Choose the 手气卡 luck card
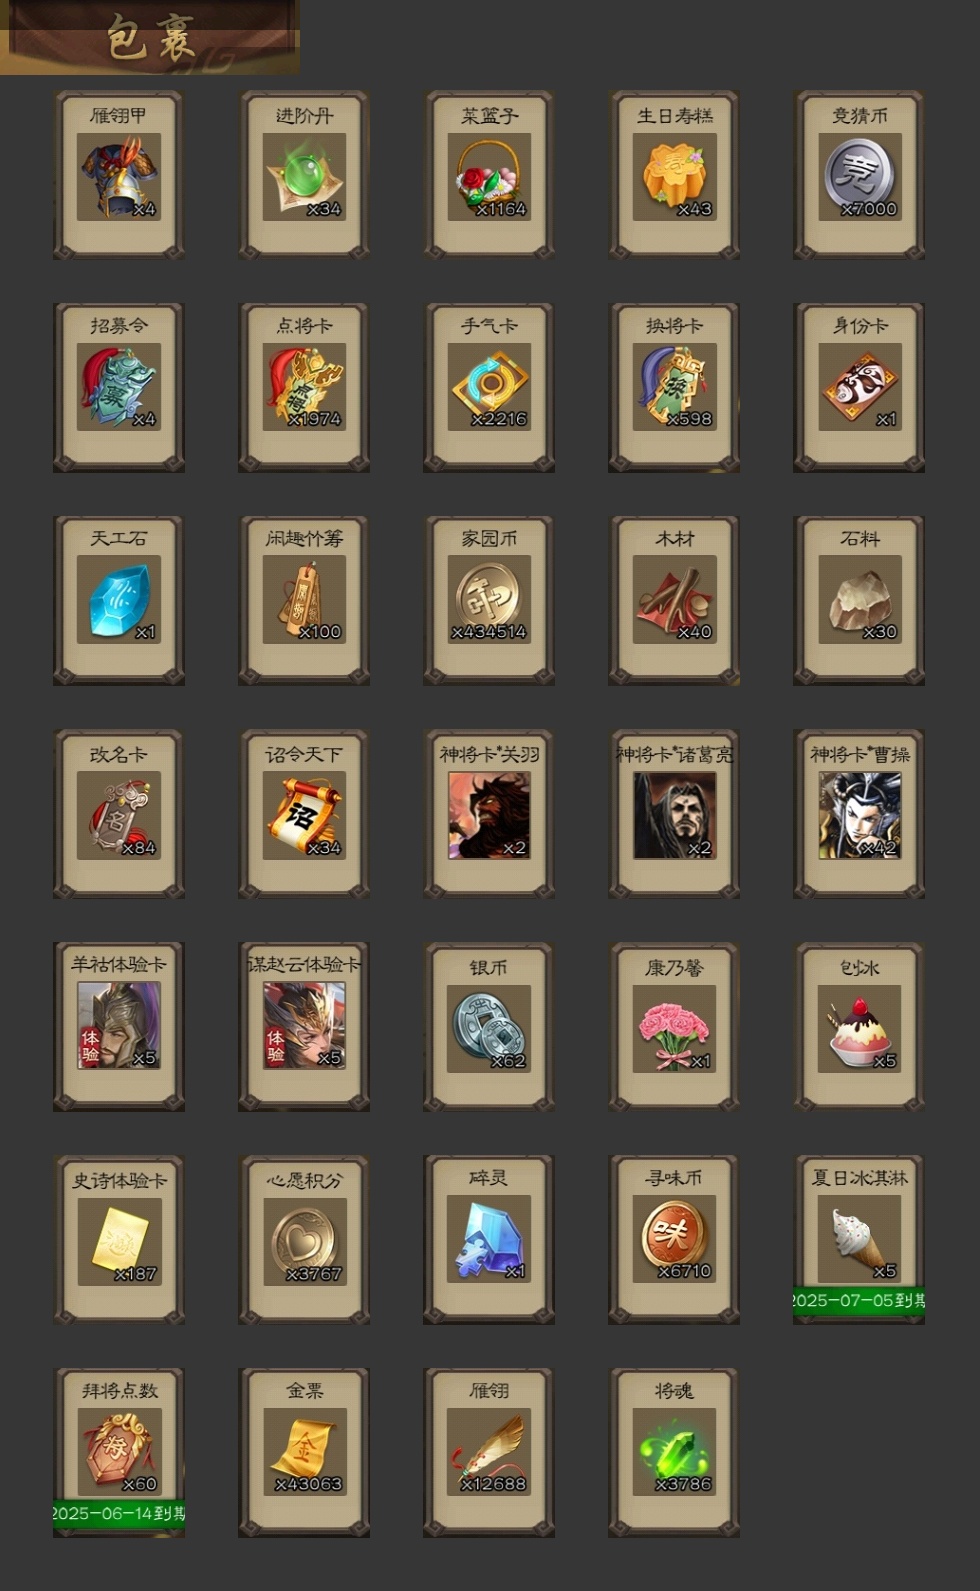The width and height of the screenshot is (980, 1591). 489,388
